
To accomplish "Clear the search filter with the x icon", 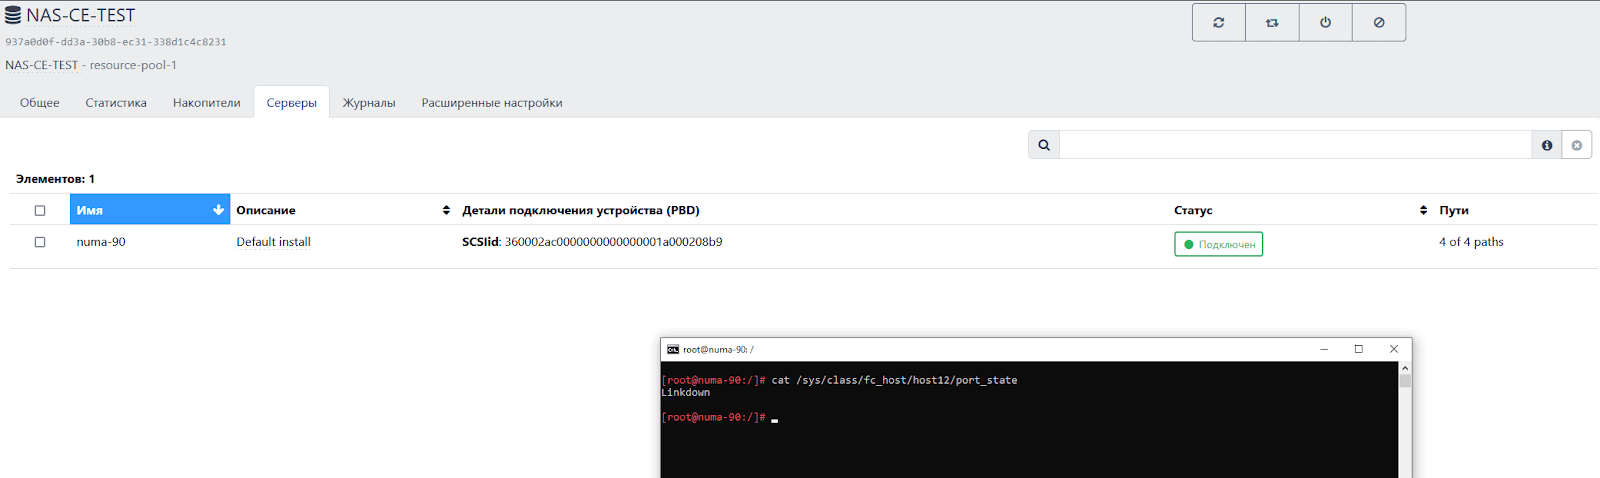I will (x=1577, y=145).
